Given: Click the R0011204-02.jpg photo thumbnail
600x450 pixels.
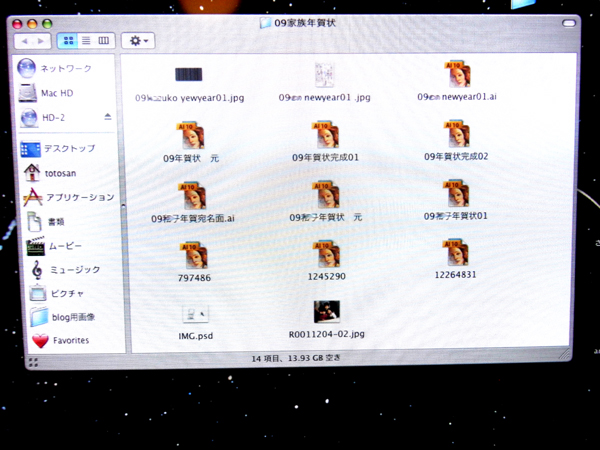Looking at the screenshot, I should click(327, 311).
